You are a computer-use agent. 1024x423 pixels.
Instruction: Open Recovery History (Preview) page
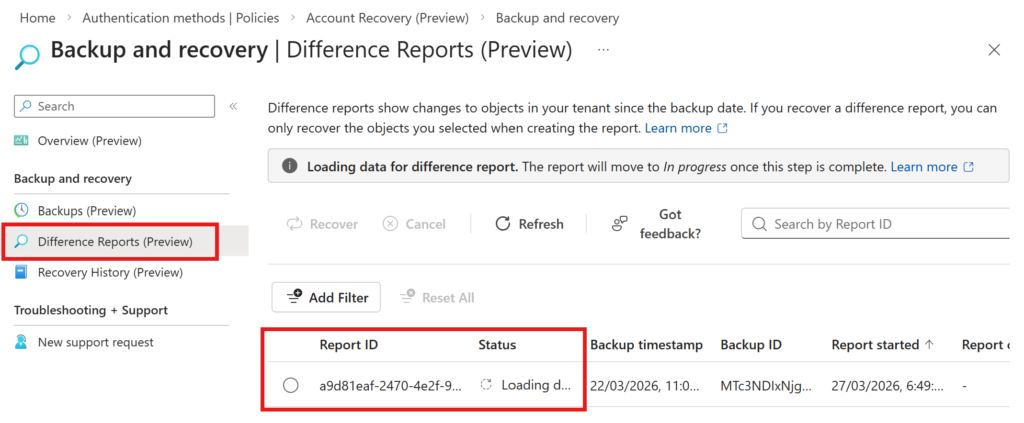coord(110,272)
